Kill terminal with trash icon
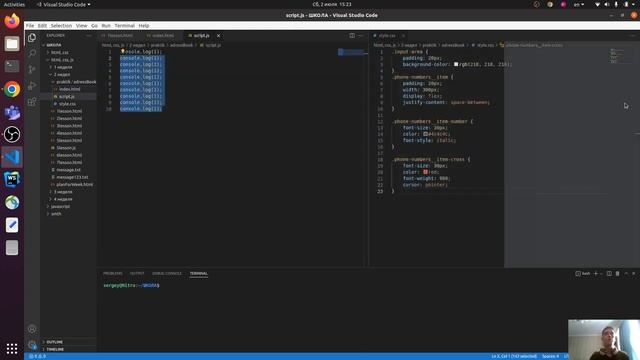640x360 pixels. click(617, 273)
